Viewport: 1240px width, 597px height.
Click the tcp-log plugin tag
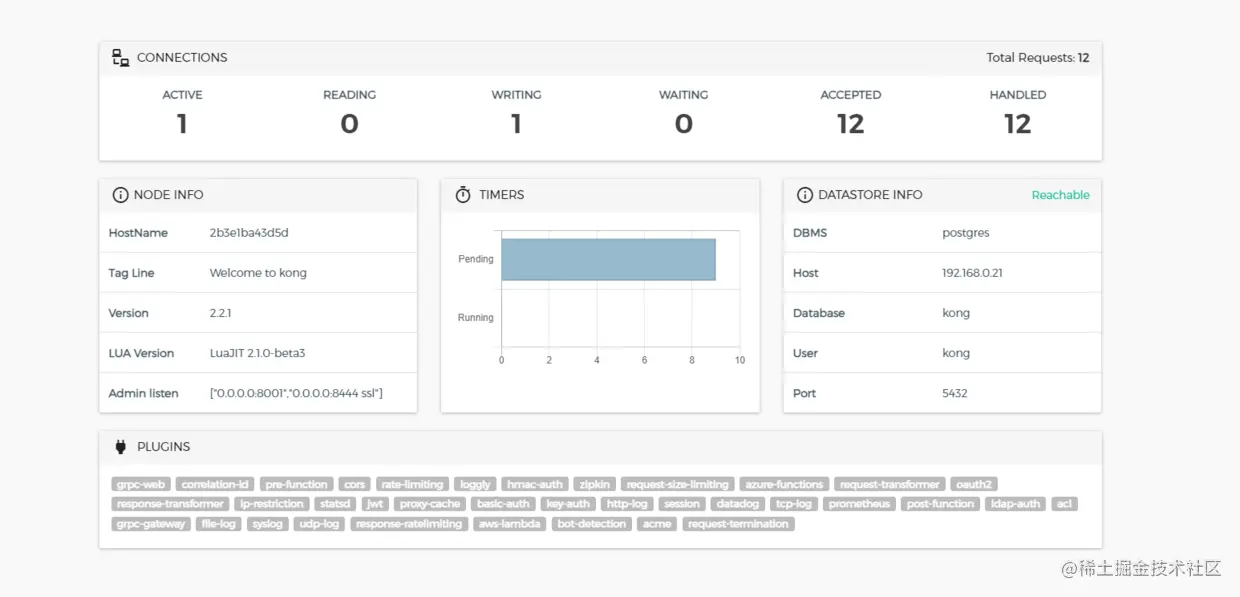click(x=796, y=504)
